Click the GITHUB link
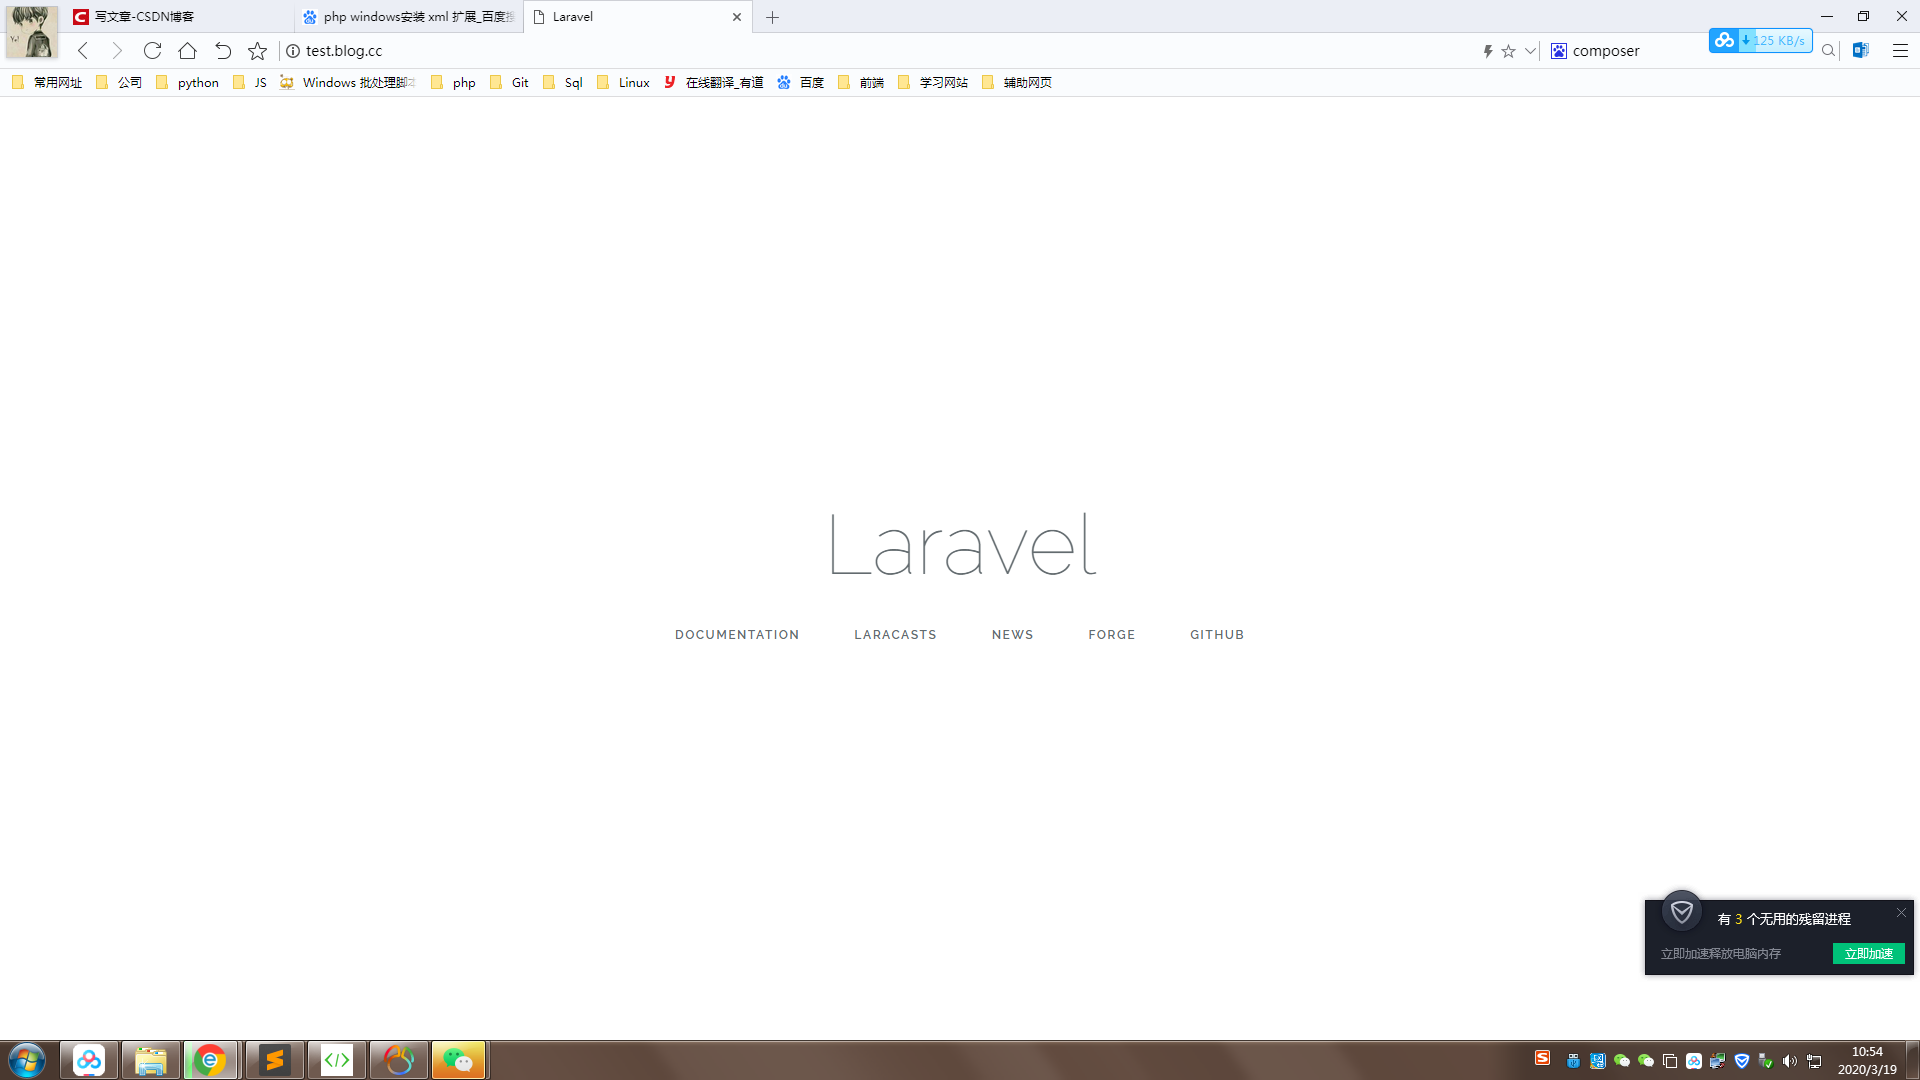The image size is (1920, 1080). [1217, 635]
